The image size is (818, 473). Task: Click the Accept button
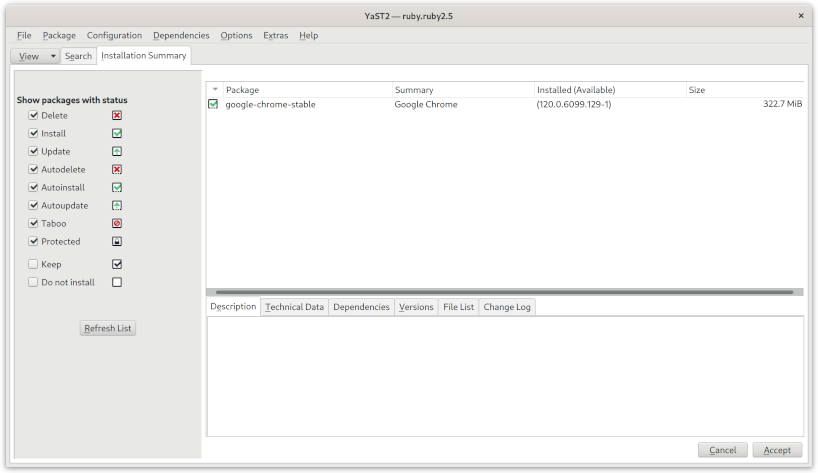[777, 450]
